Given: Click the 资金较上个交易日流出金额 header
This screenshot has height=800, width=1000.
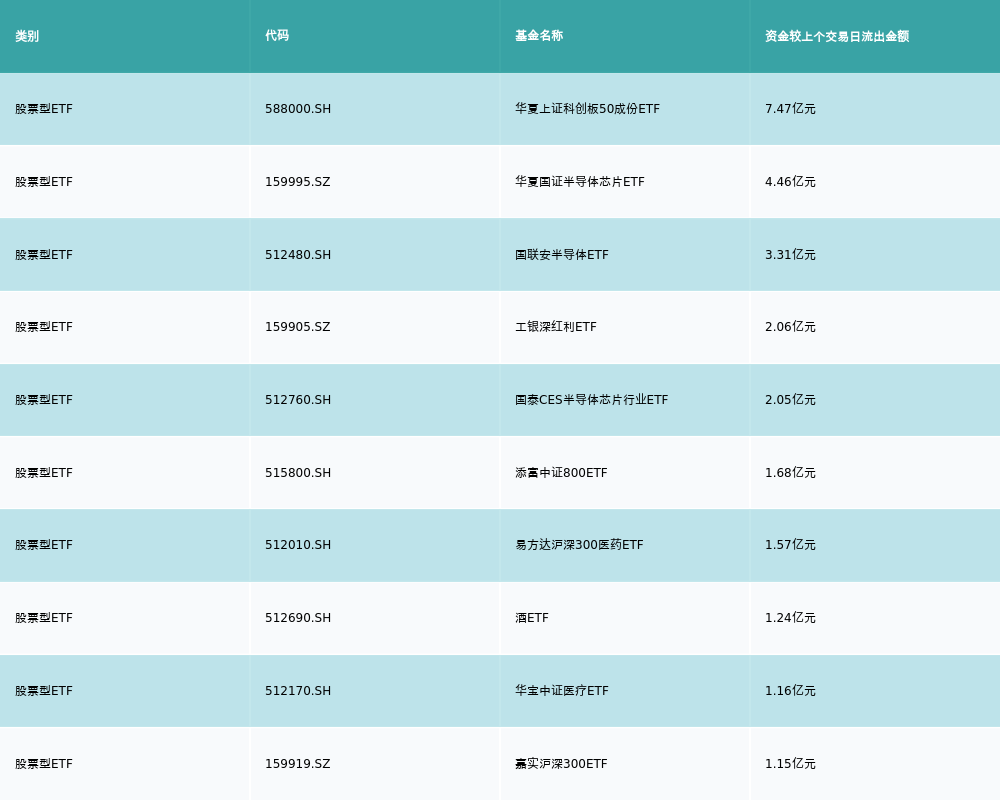Looking at the screenshot, I should [837, 36].
